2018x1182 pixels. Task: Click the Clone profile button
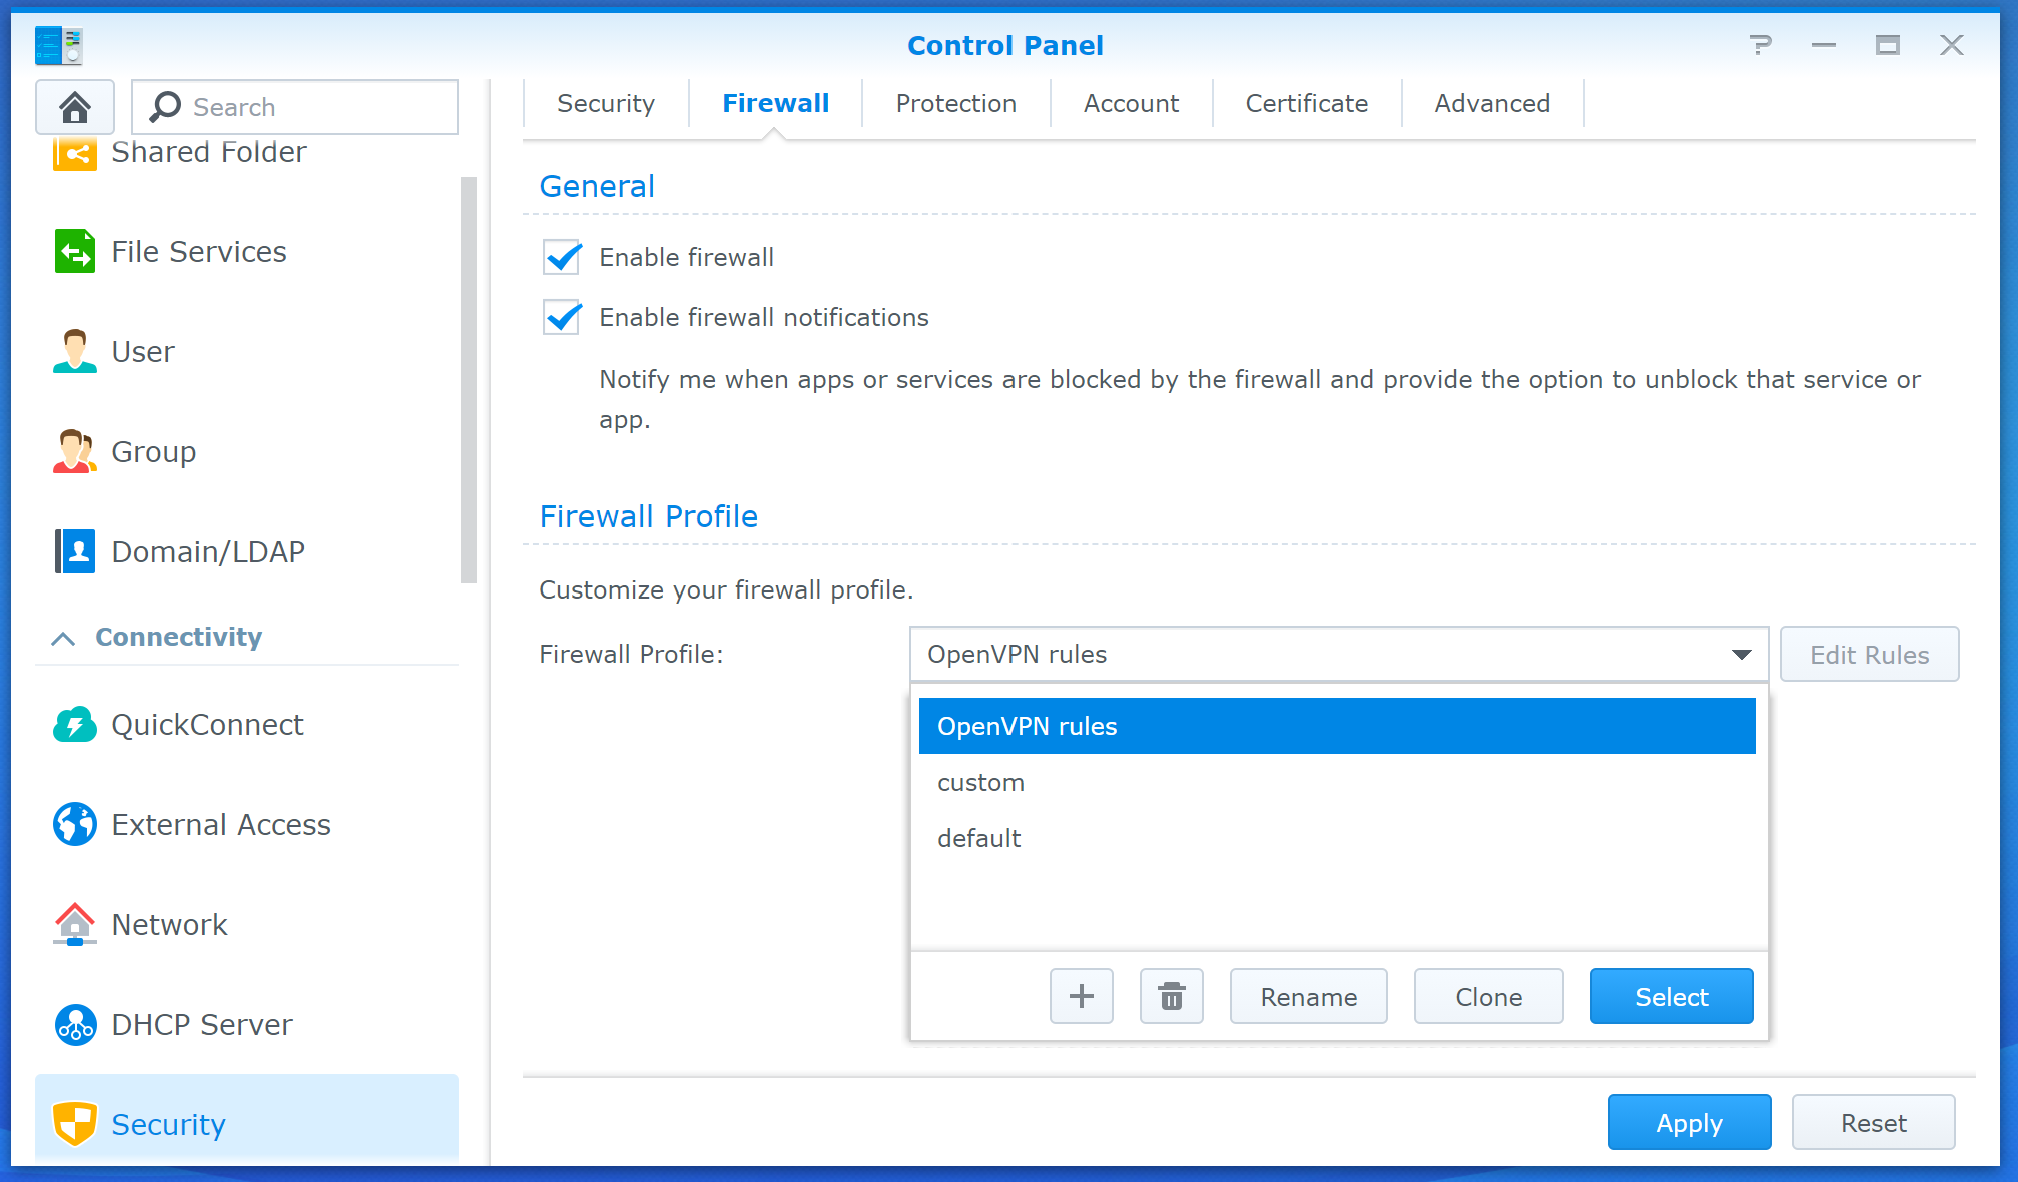pos(1488,996)
